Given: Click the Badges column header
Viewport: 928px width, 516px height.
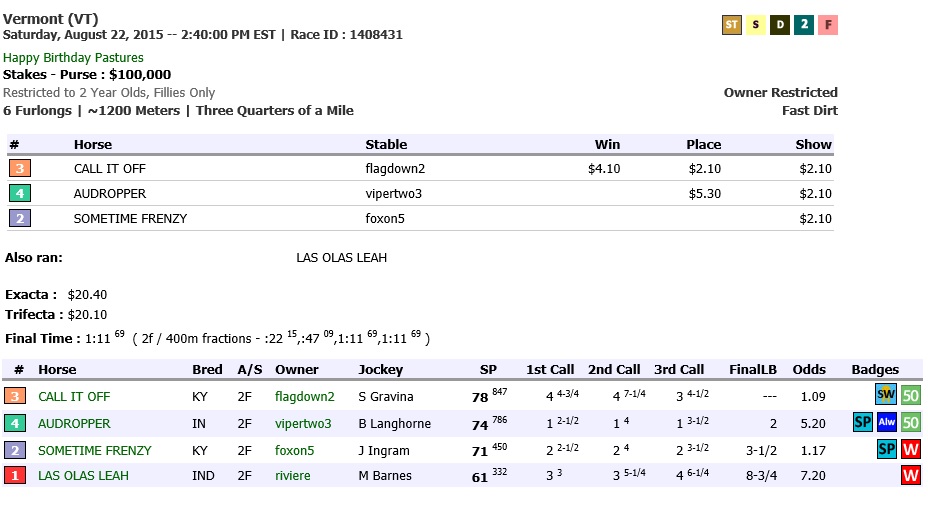Looking at the screenshot, I should click(x=875, y=370).
